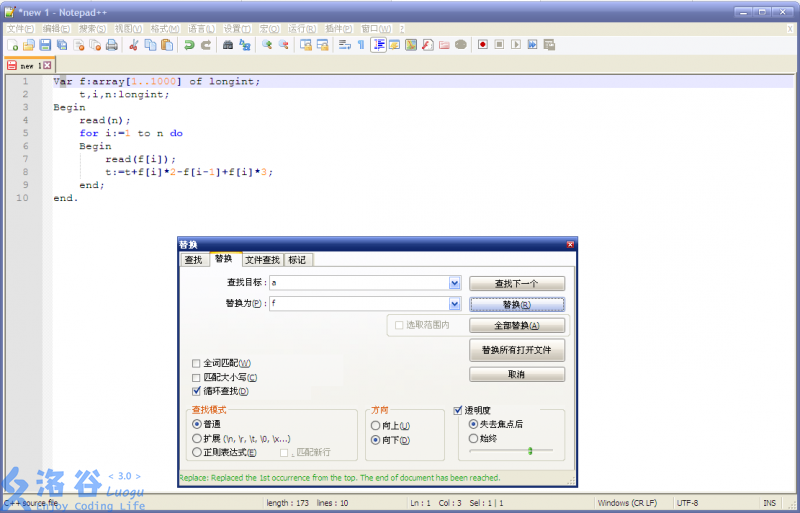Select the 向上 direction radio button
Screen dimensions: 800x513
point(376,426)
